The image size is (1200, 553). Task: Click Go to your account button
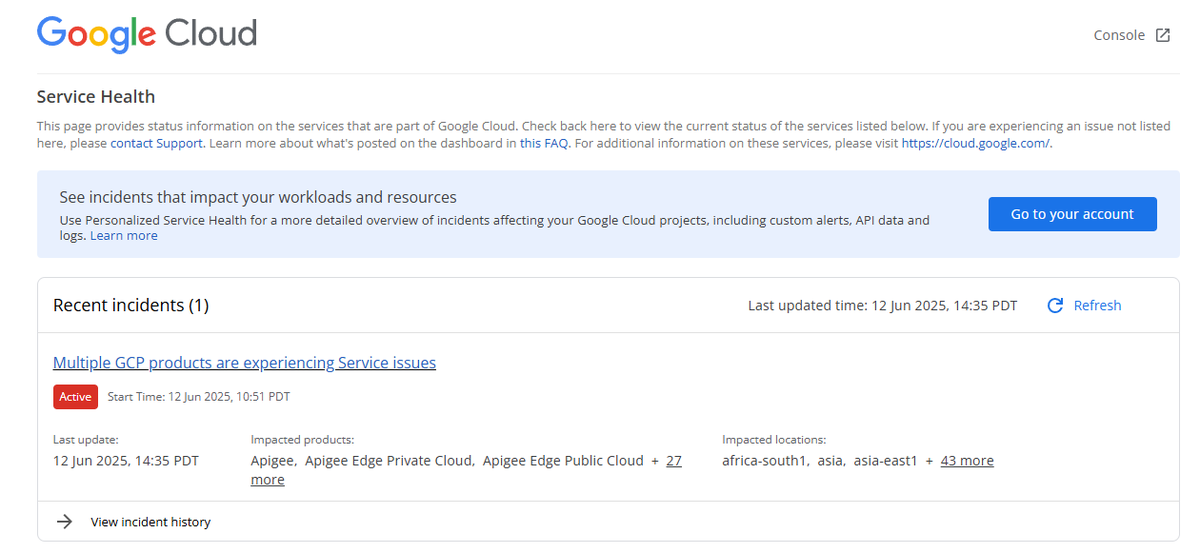click(x=1072, y=214)
